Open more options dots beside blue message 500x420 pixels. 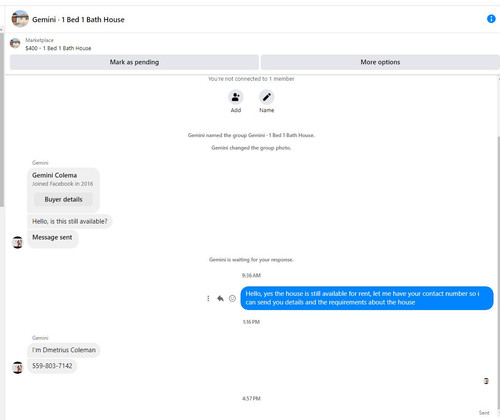tap(208, 298)
